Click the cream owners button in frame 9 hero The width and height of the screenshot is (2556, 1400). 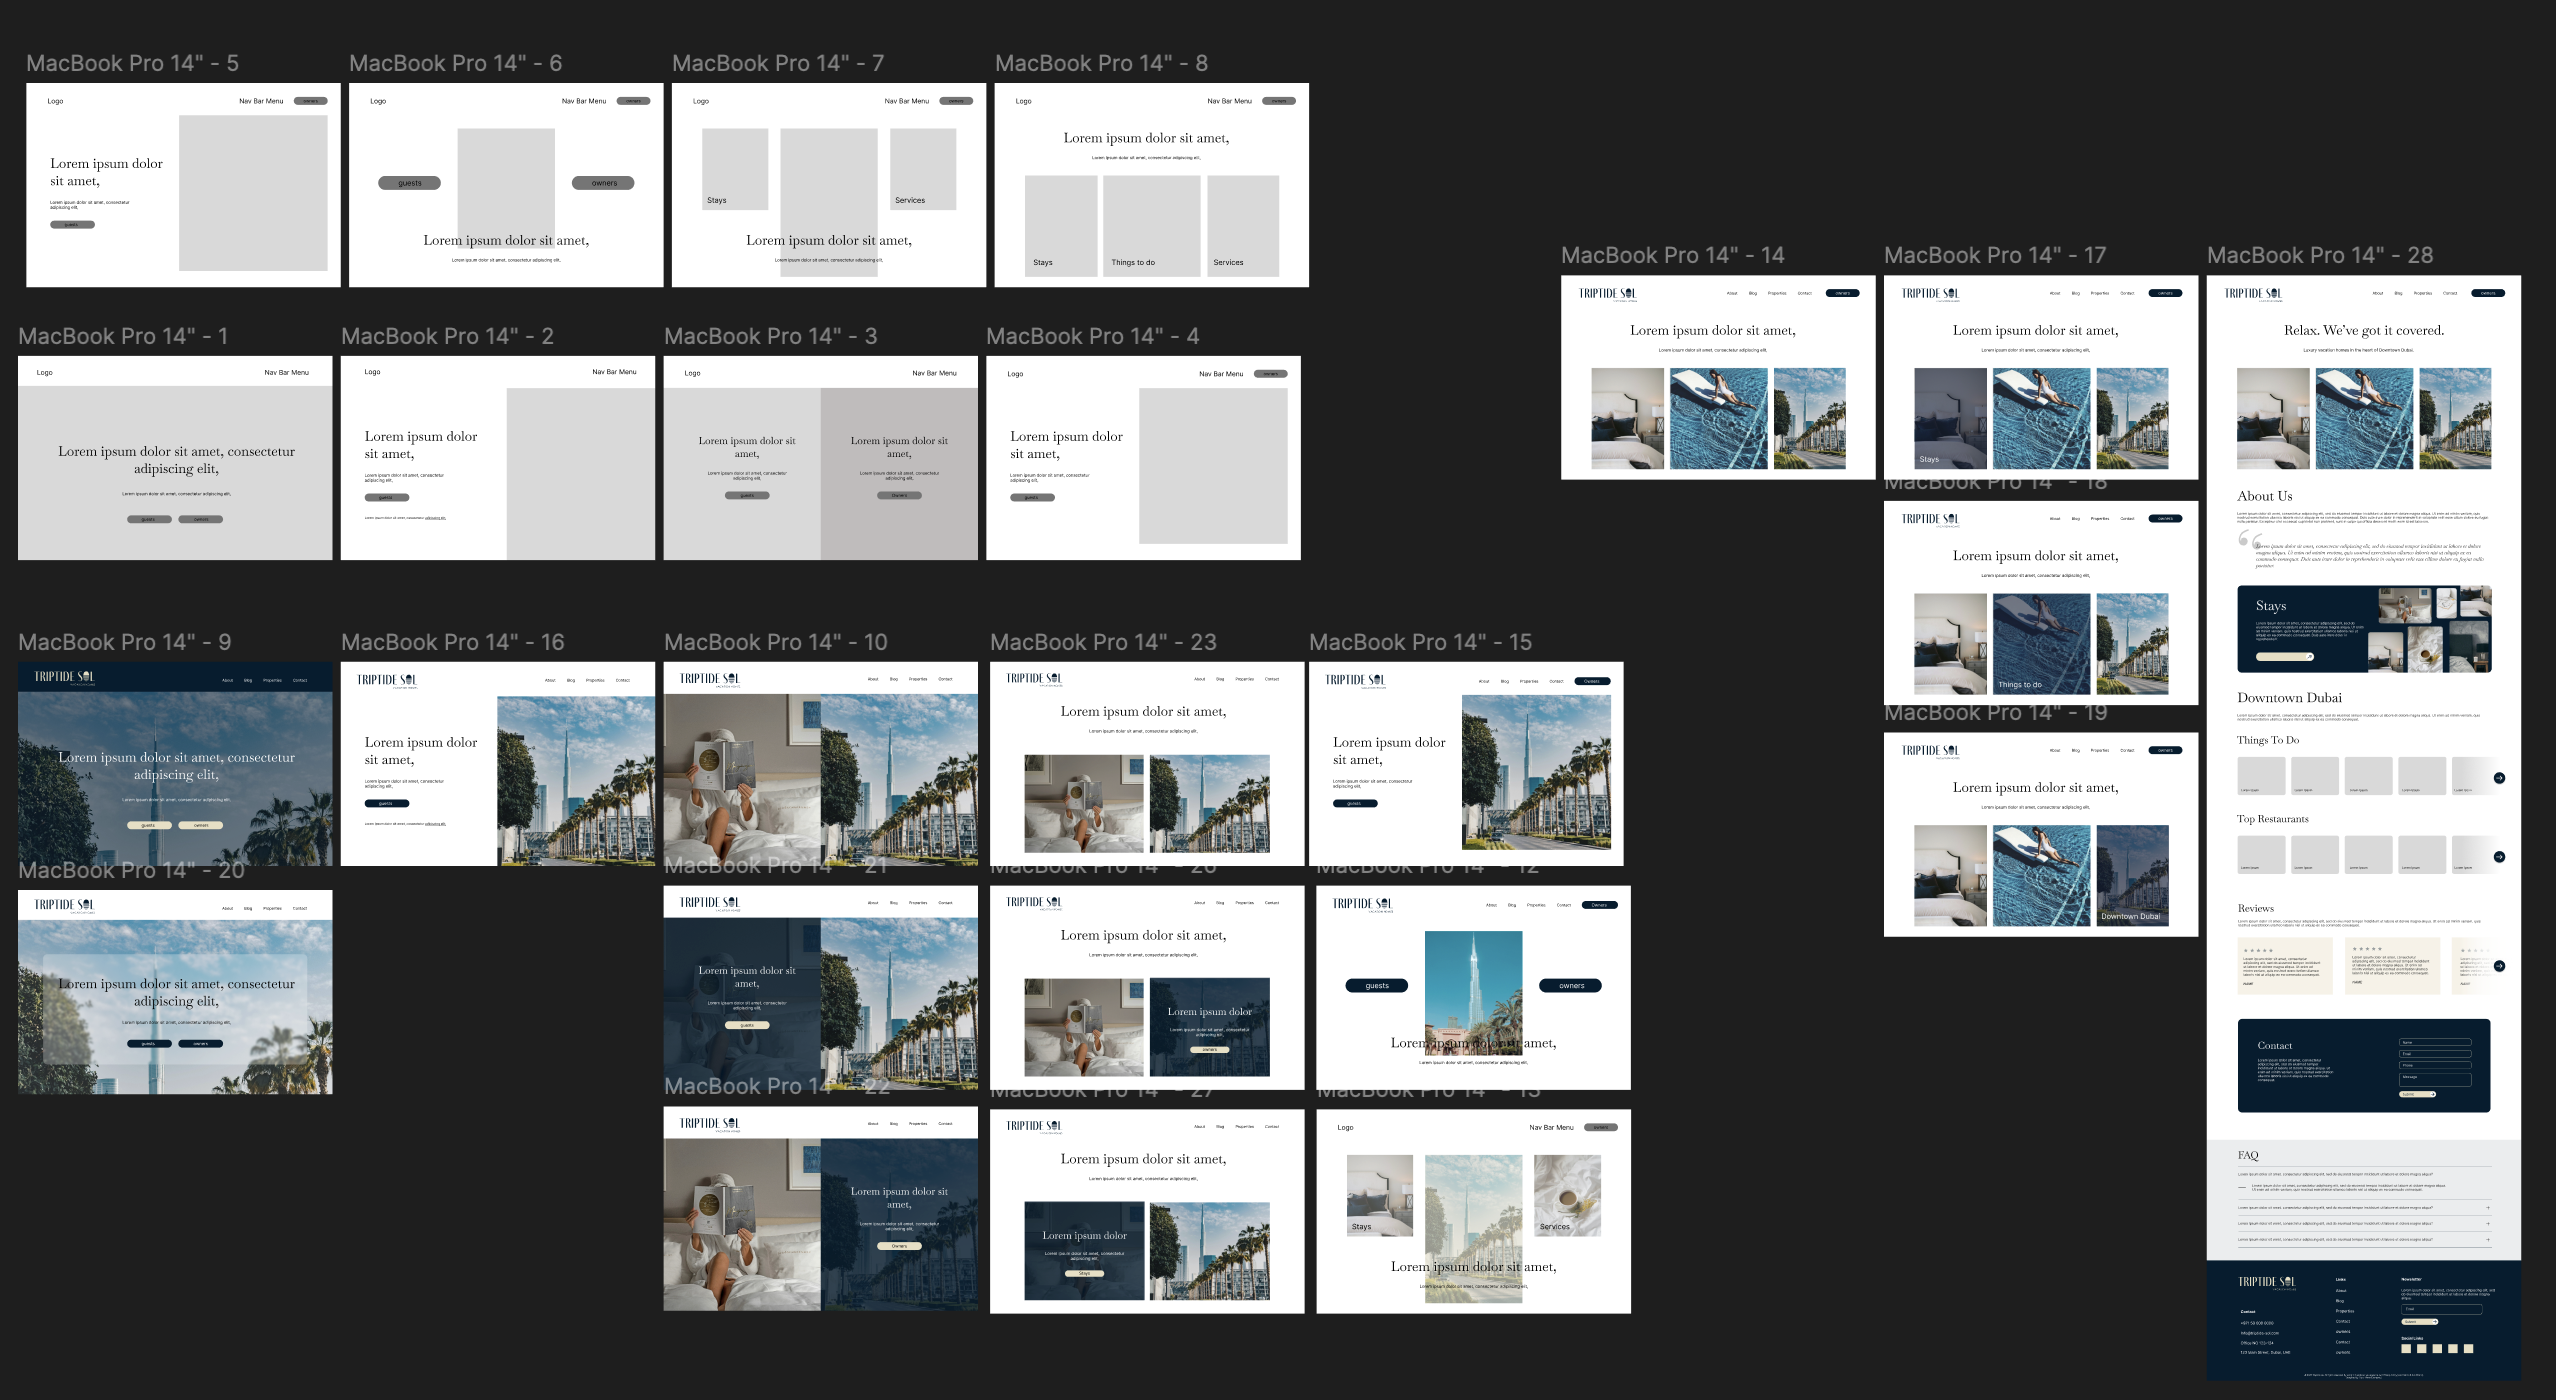point(201,825)
